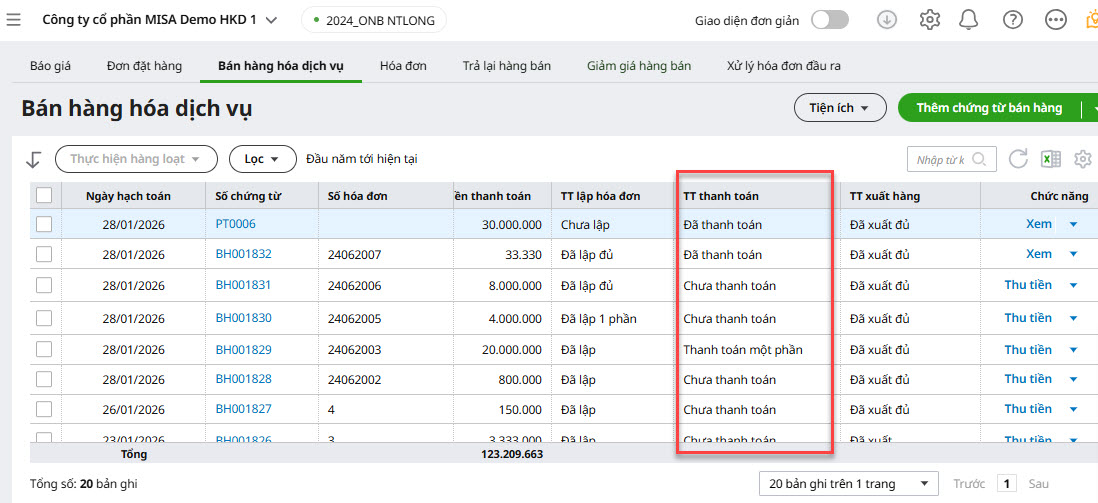Check the row for PT0006
This screenshot has height=503, width=1098.
click(44, 224)
